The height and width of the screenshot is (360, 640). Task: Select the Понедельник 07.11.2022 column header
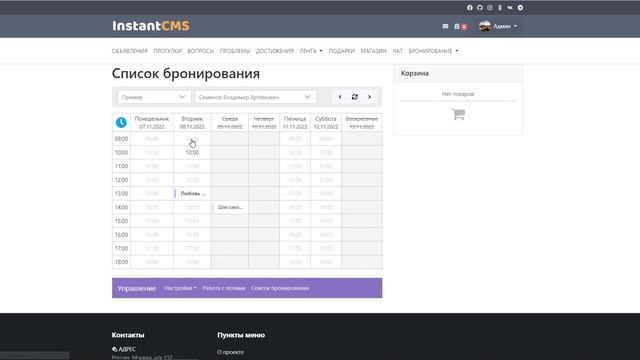[x=151, y=122]
